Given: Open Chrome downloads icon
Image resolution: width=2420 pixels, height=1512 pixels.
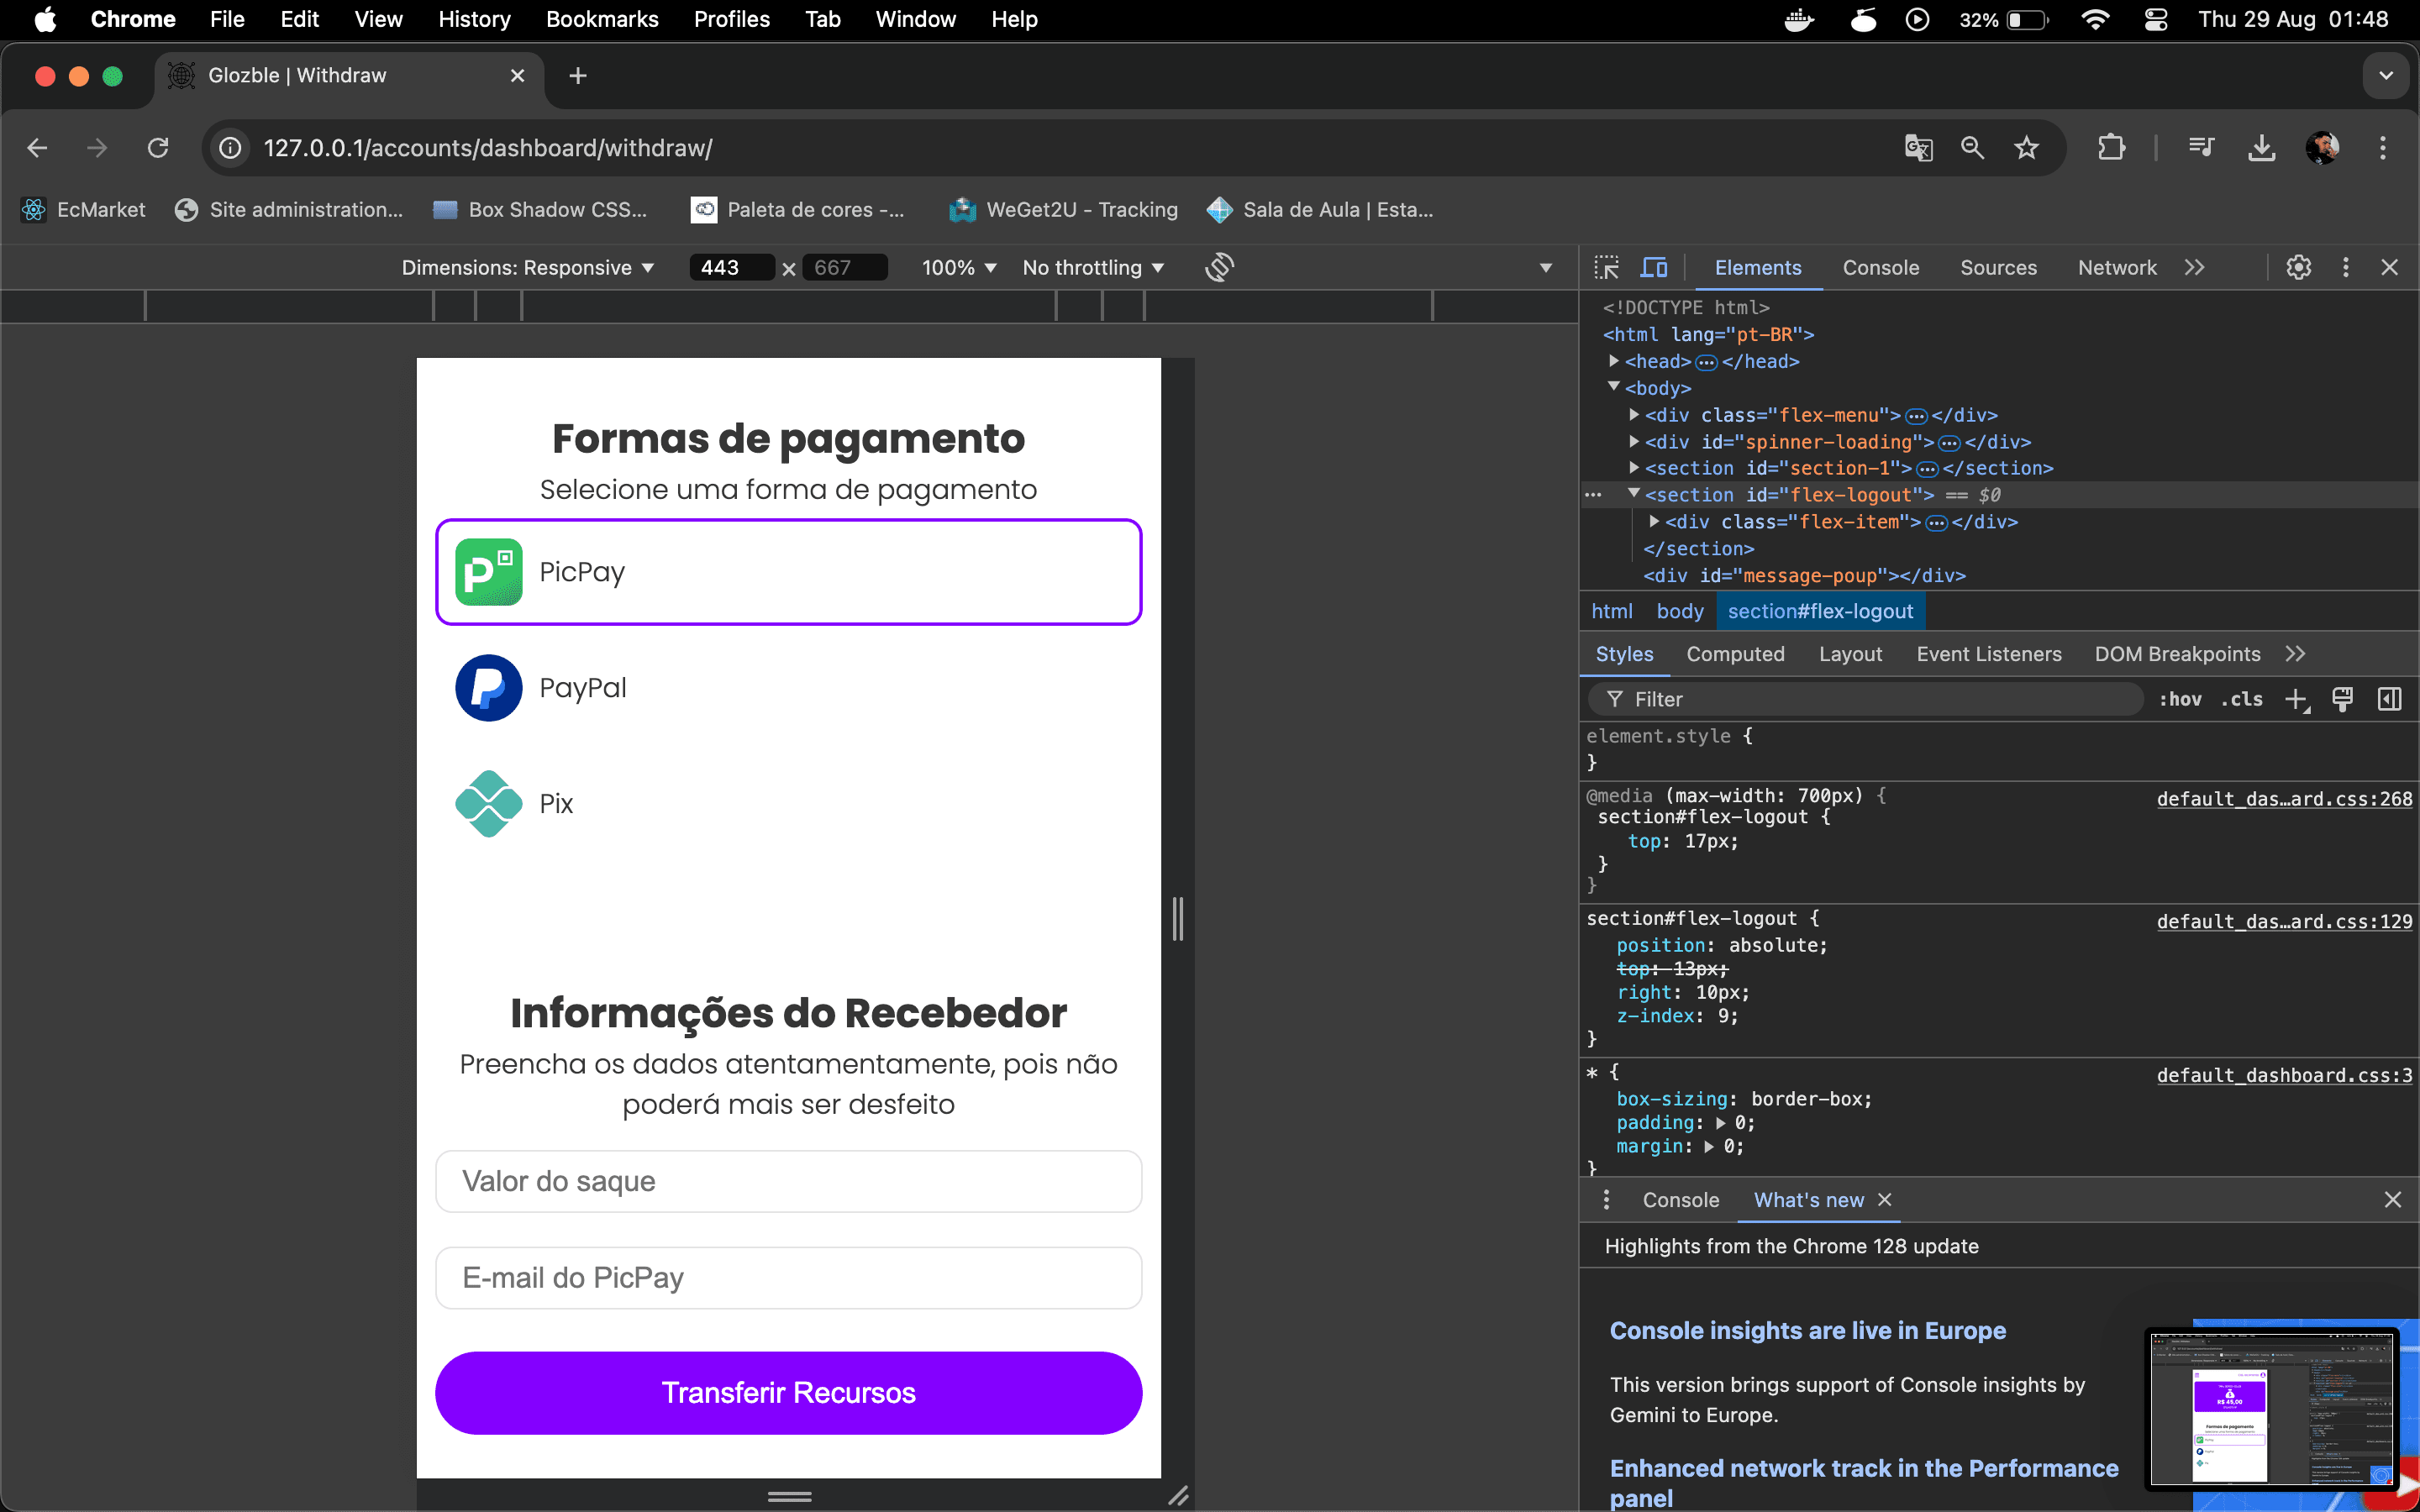Looking at the screenshot, I should [x=2261, y=148].
